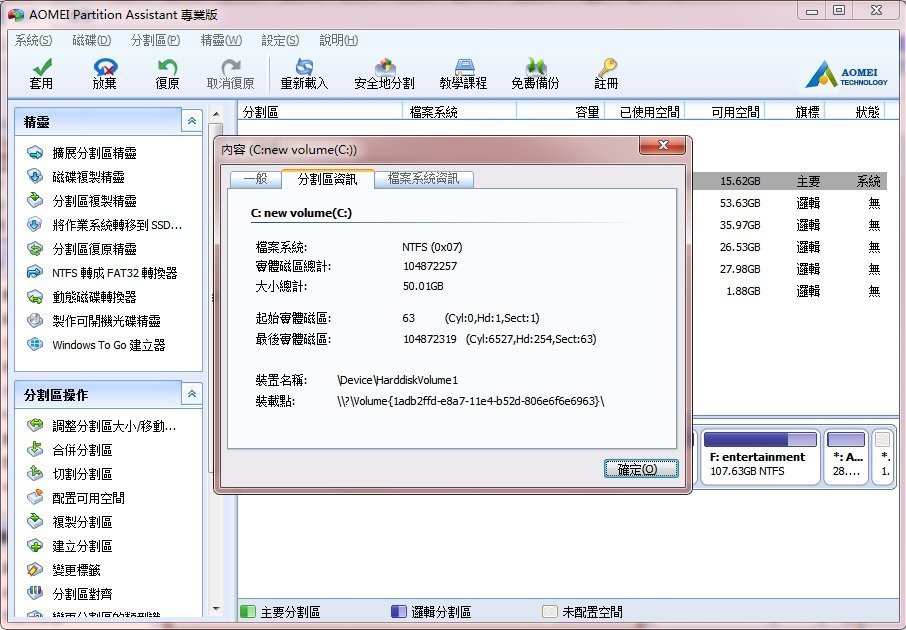Select the 分割區對齊 operation
The height and width of the screenshot is (630, 906).
coord(82,594)
